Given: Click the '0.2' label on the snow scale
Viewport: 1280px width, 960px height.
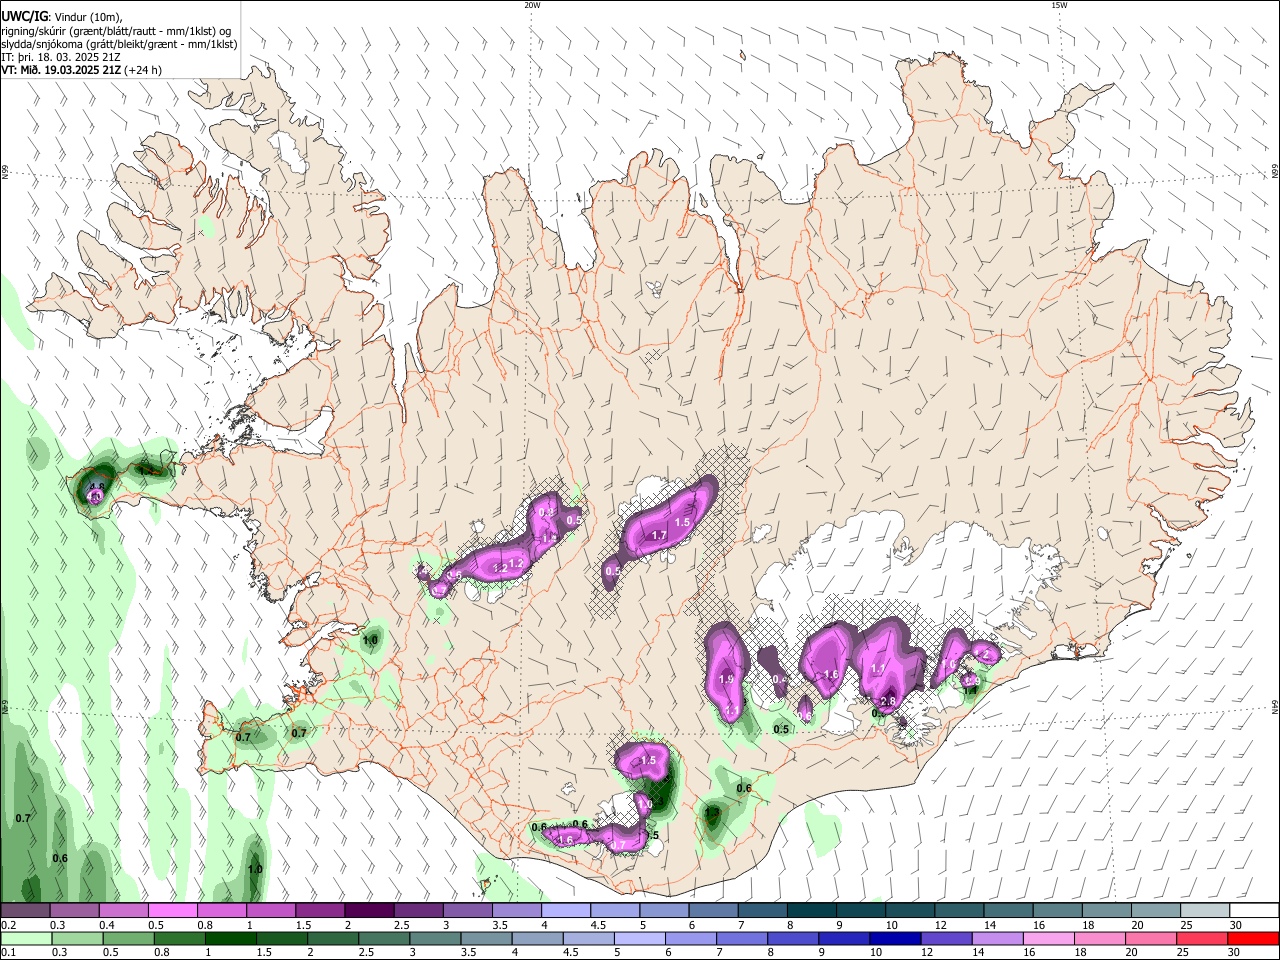Looking at the screenshot, I should pyautogui.click(x=8, y=926).
